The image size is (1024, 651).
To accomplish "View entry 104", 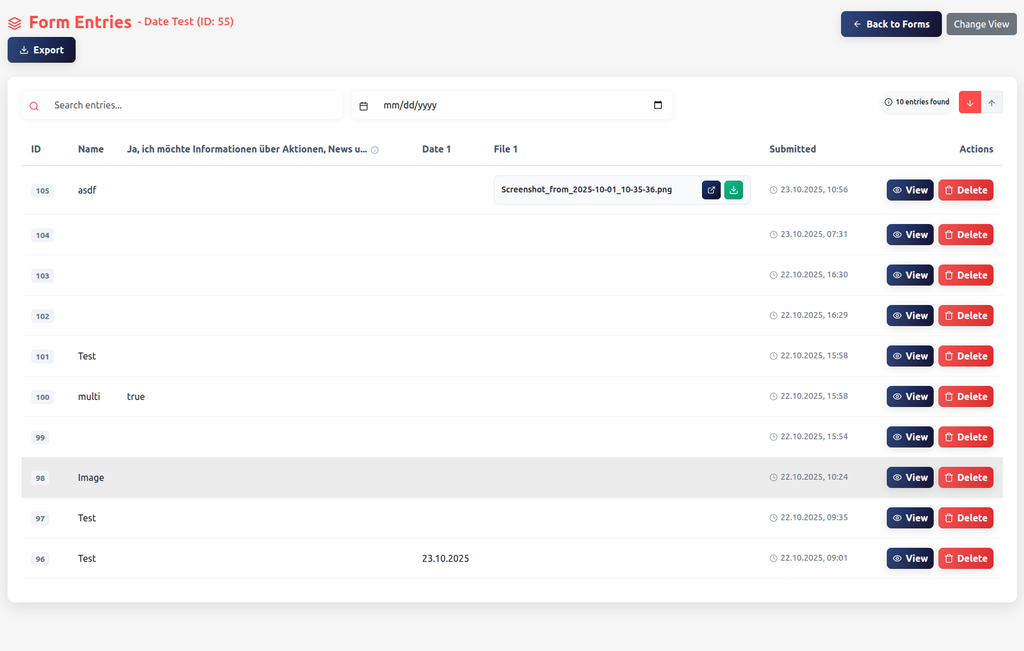I will tap(910, 234).
